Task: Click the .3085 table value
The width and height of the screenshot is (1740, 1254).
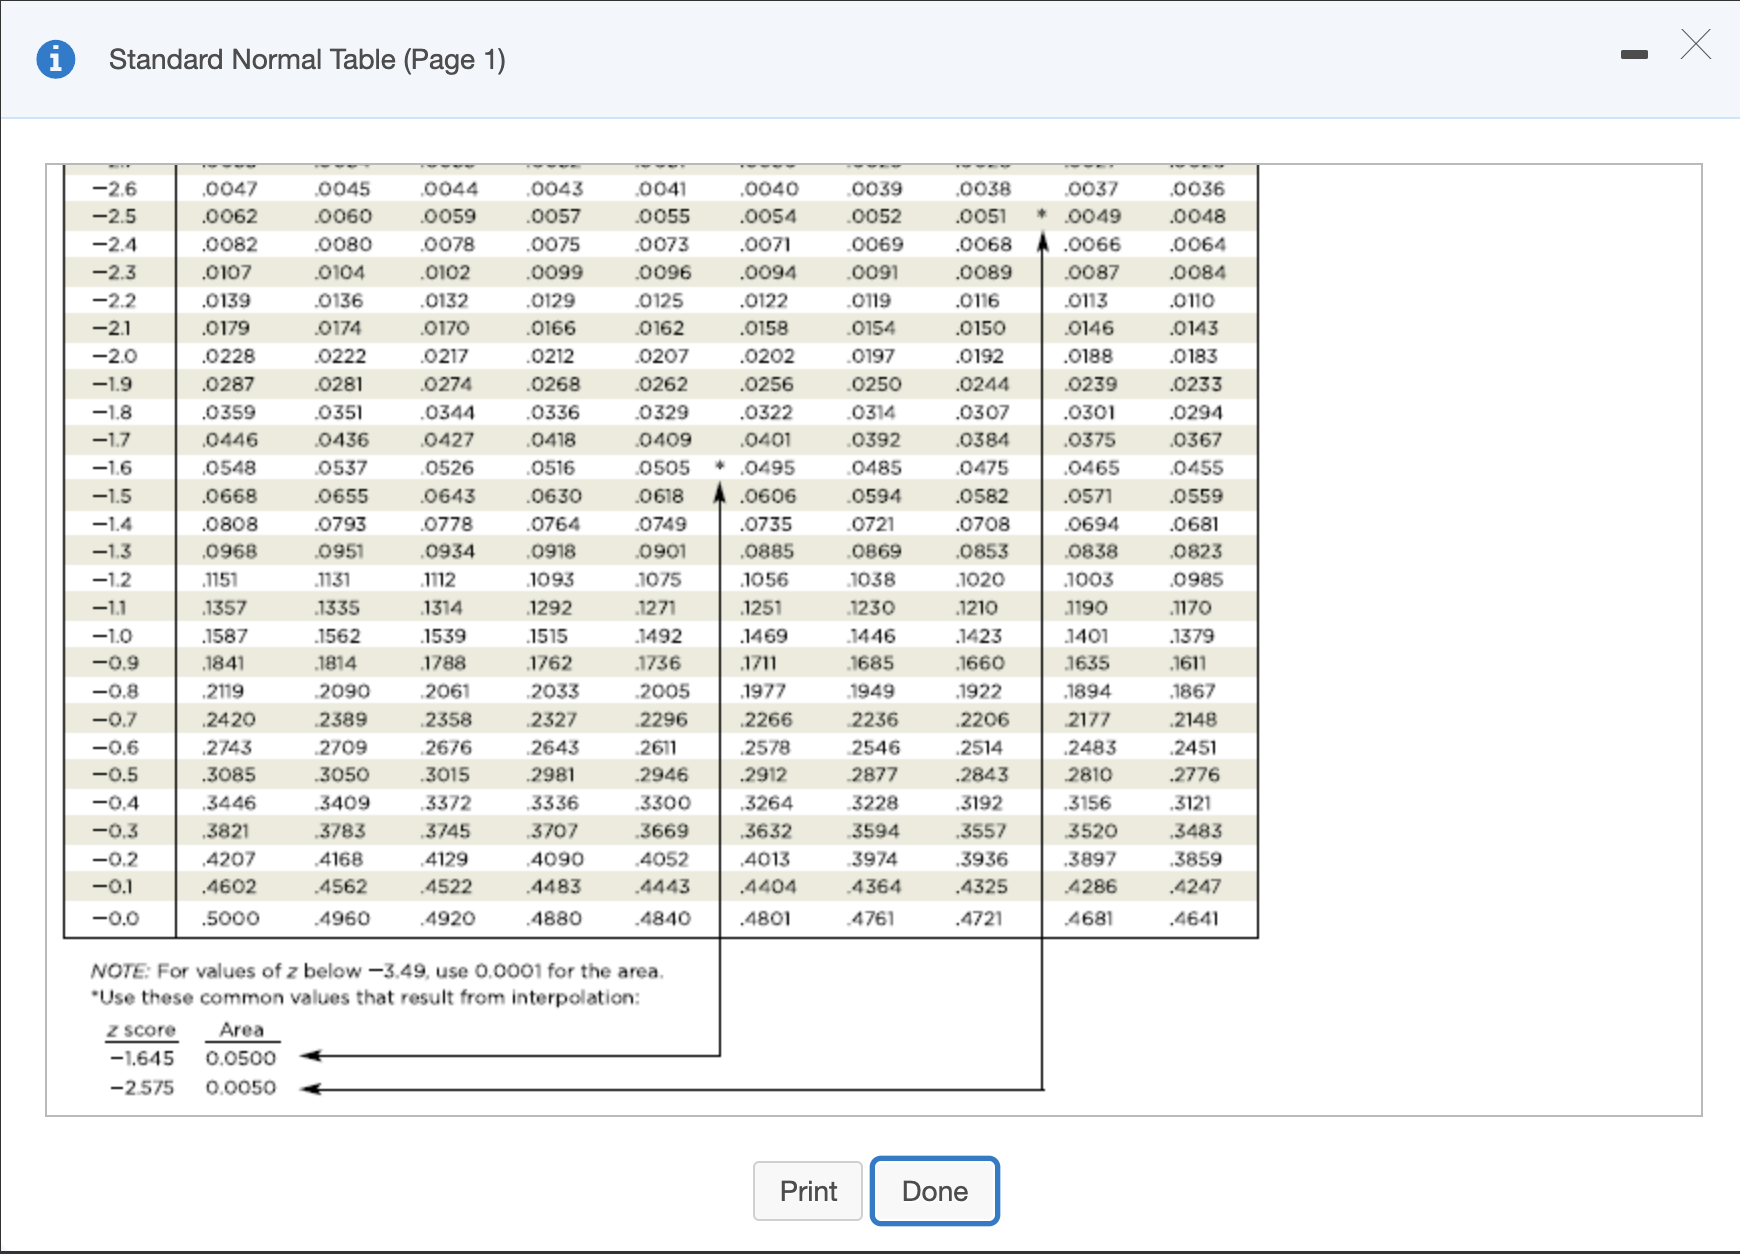Action: (x=229, y=775)
